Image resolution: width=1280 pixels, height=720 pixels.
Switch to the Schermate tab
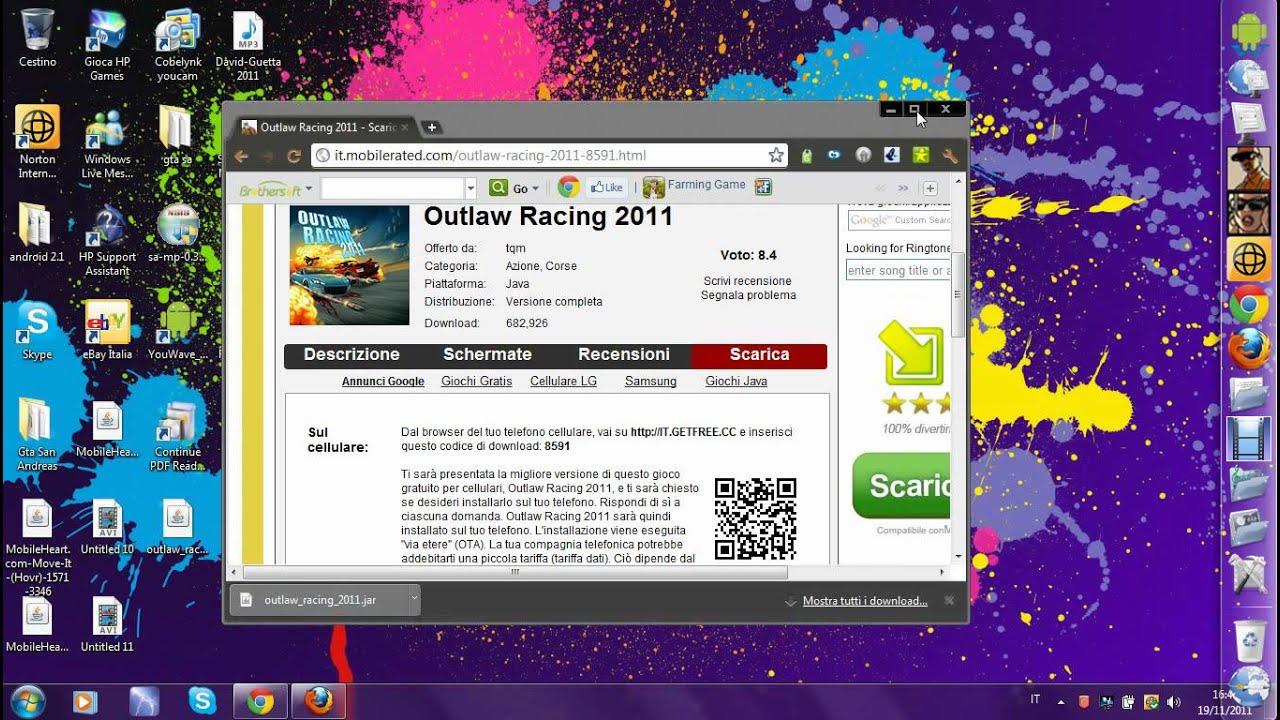click(487, 355)
